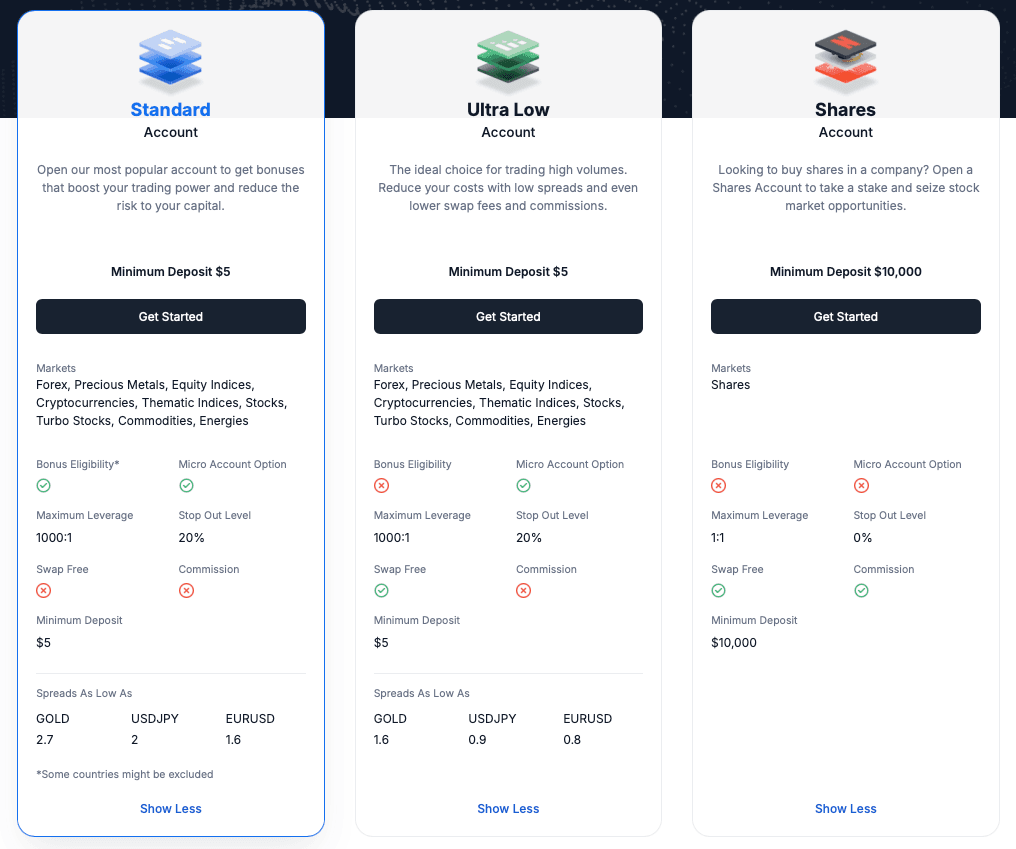Image resolution: width=1016 pixels, height=849 pixels.
Task: Collapse Standard account details with Show Less
Action: (171, 808)
